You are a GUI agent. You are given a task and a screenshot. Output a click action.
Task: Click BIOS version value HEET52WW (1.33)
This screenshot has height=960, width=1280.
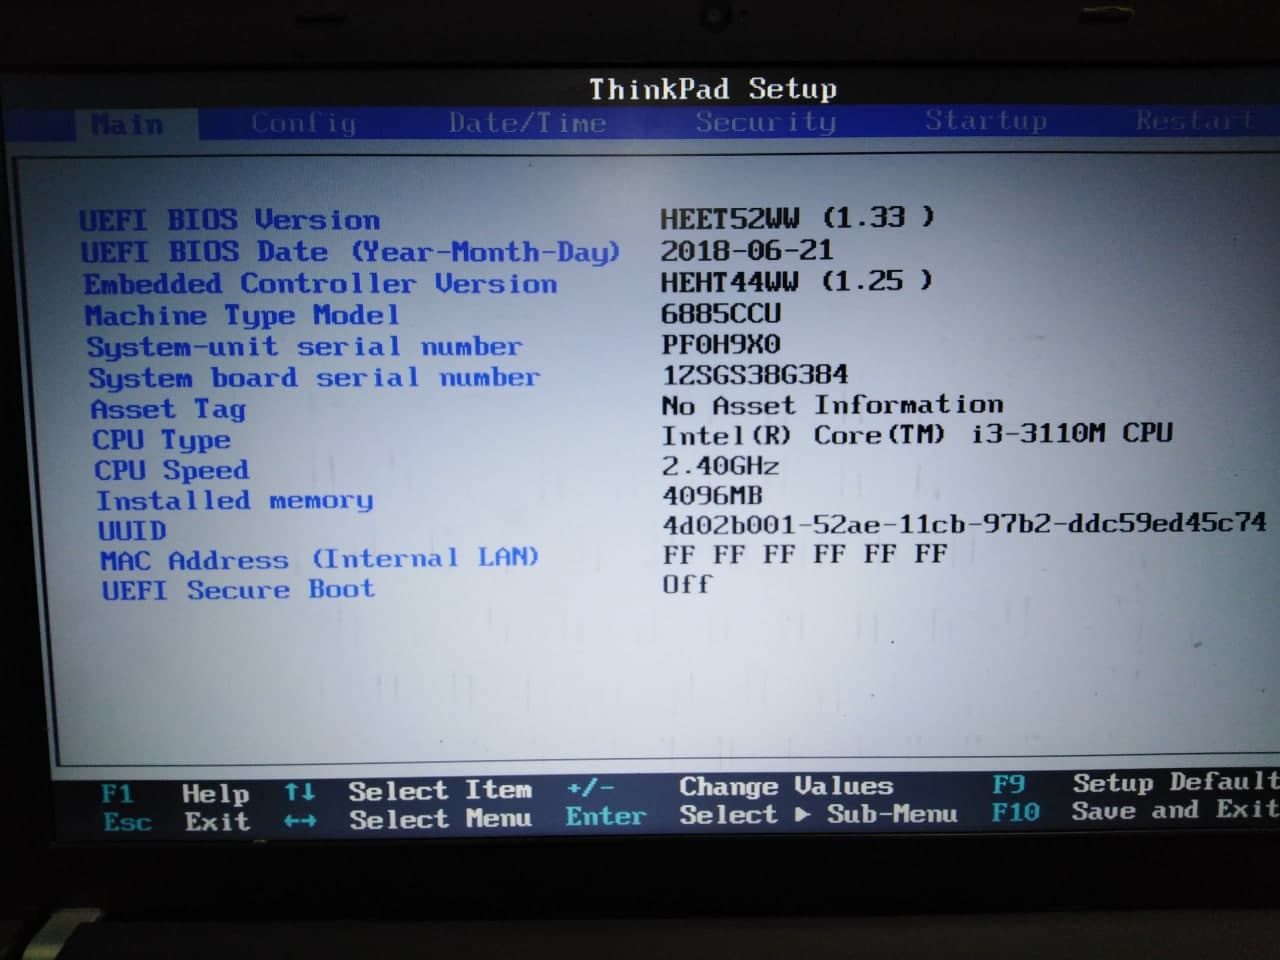coord(797,218)
